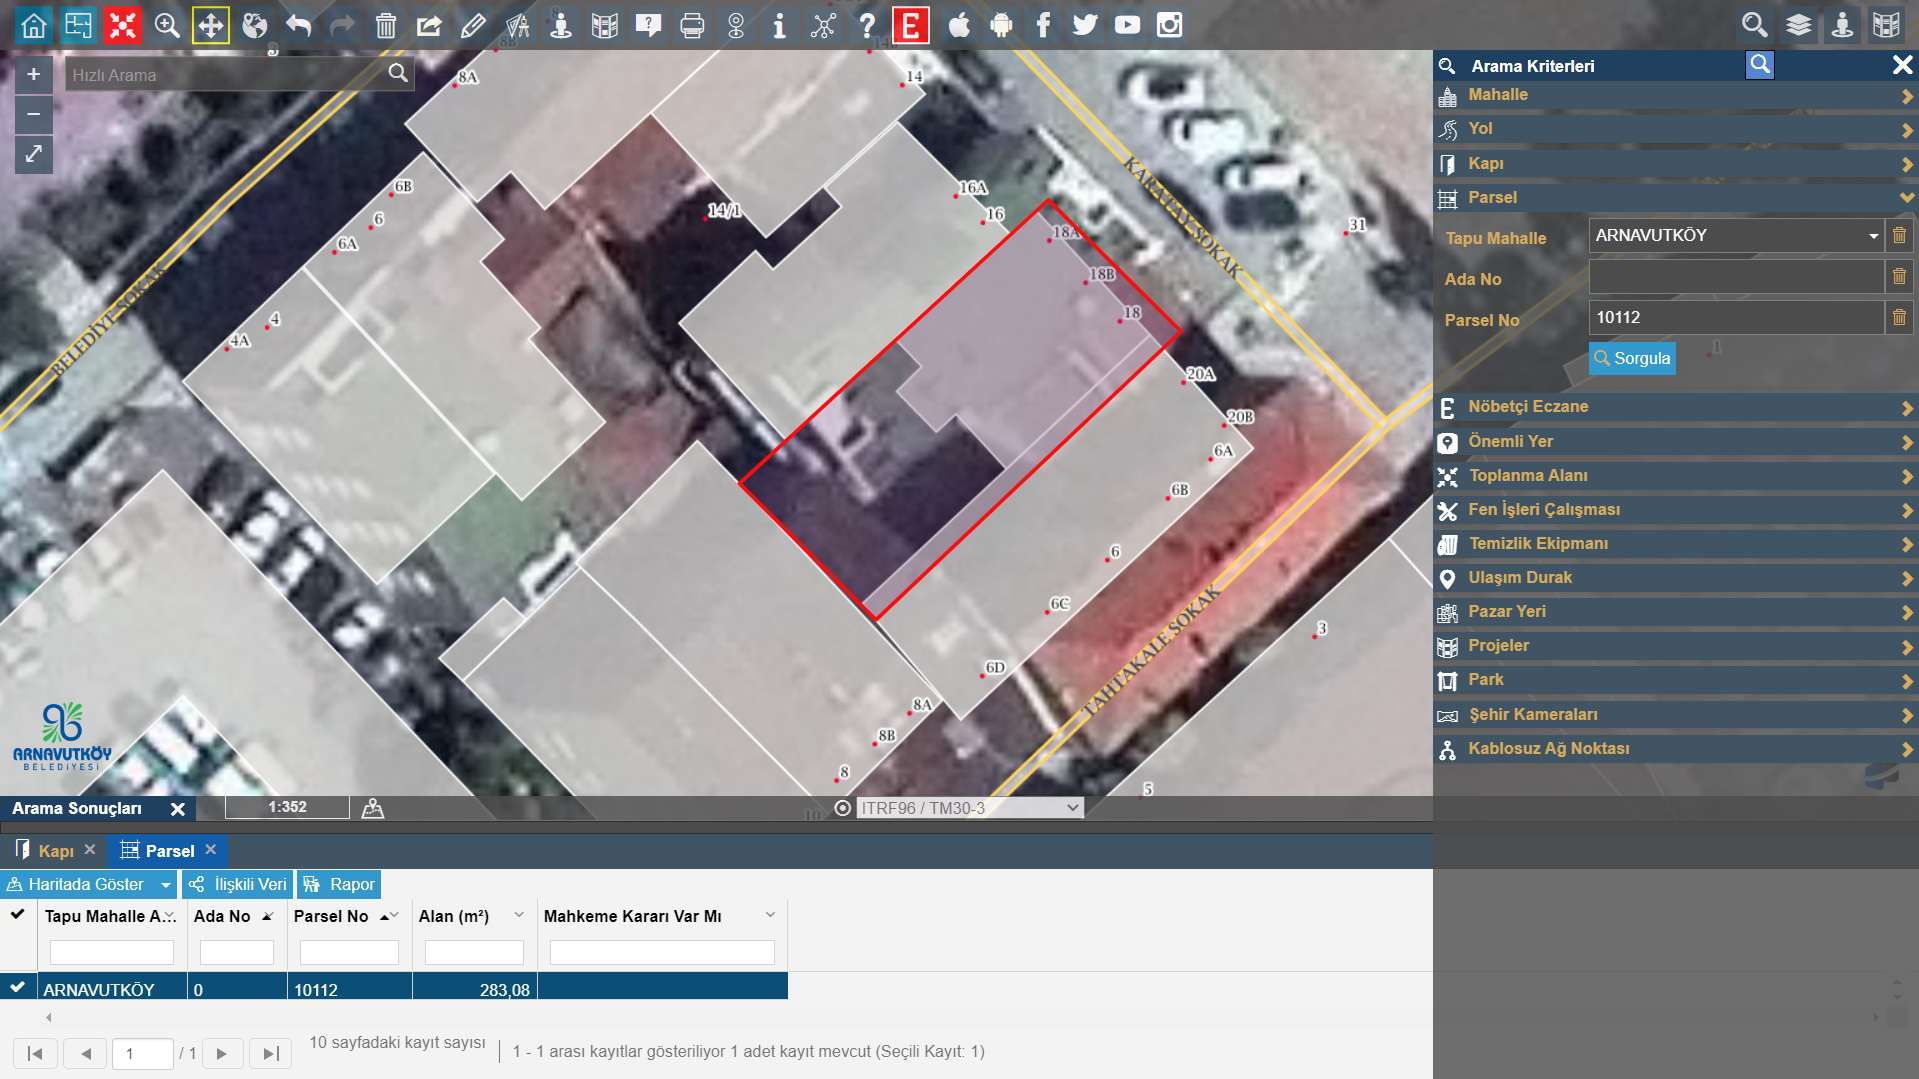Click the Hızlı Arama search field

point(225,75)
